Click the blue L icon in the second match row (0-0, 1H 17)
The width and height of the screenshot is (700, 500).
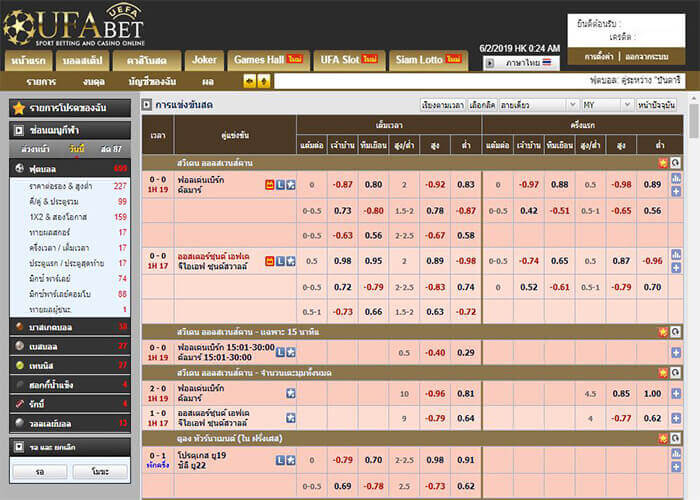click(x=280, y=261)
